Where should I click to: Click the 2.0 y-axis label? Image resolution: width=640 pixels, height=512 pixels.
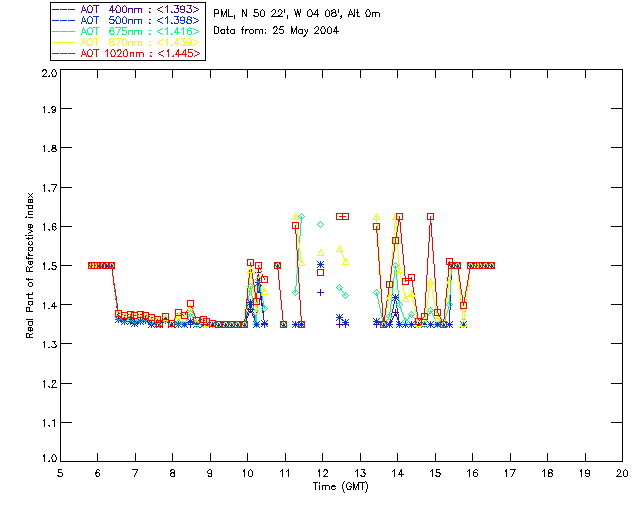click(49, 73)
